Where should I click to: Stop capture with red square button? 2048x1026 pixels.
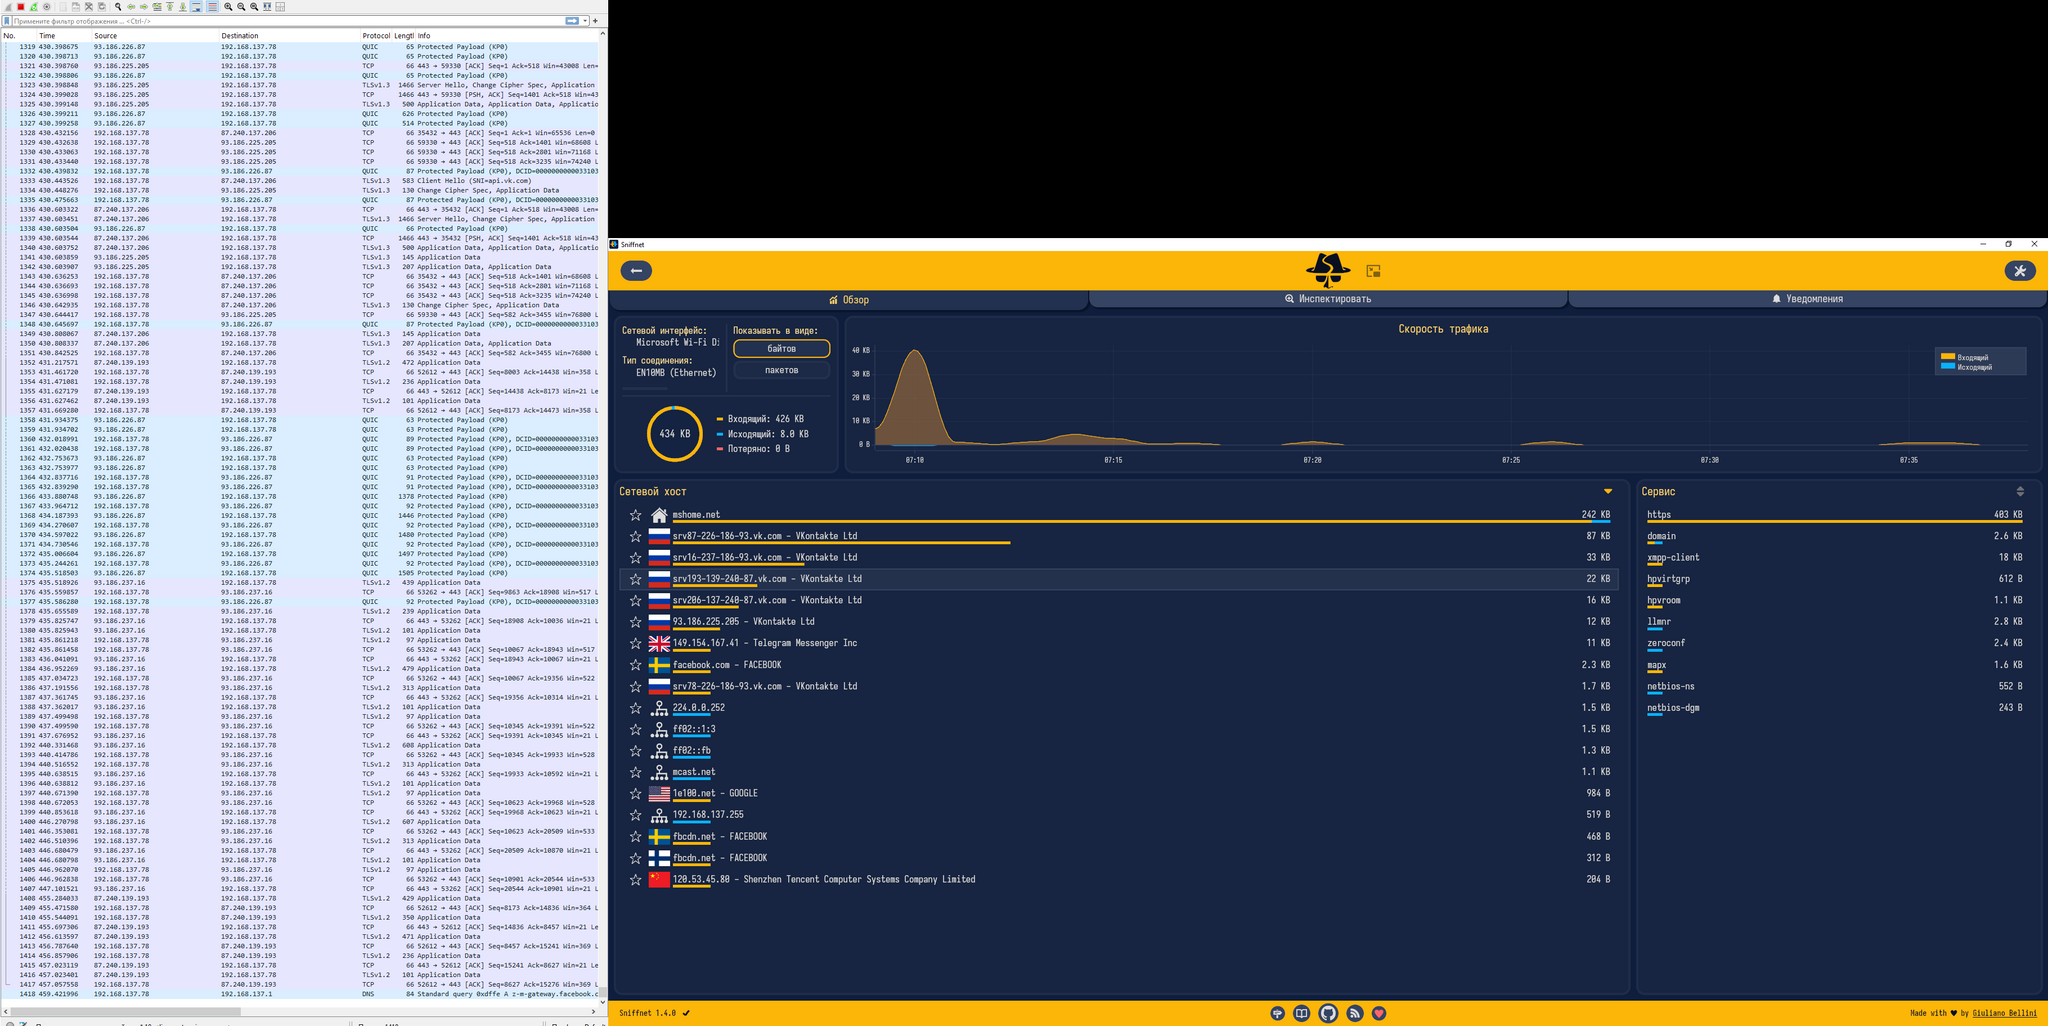click(21, 7)
